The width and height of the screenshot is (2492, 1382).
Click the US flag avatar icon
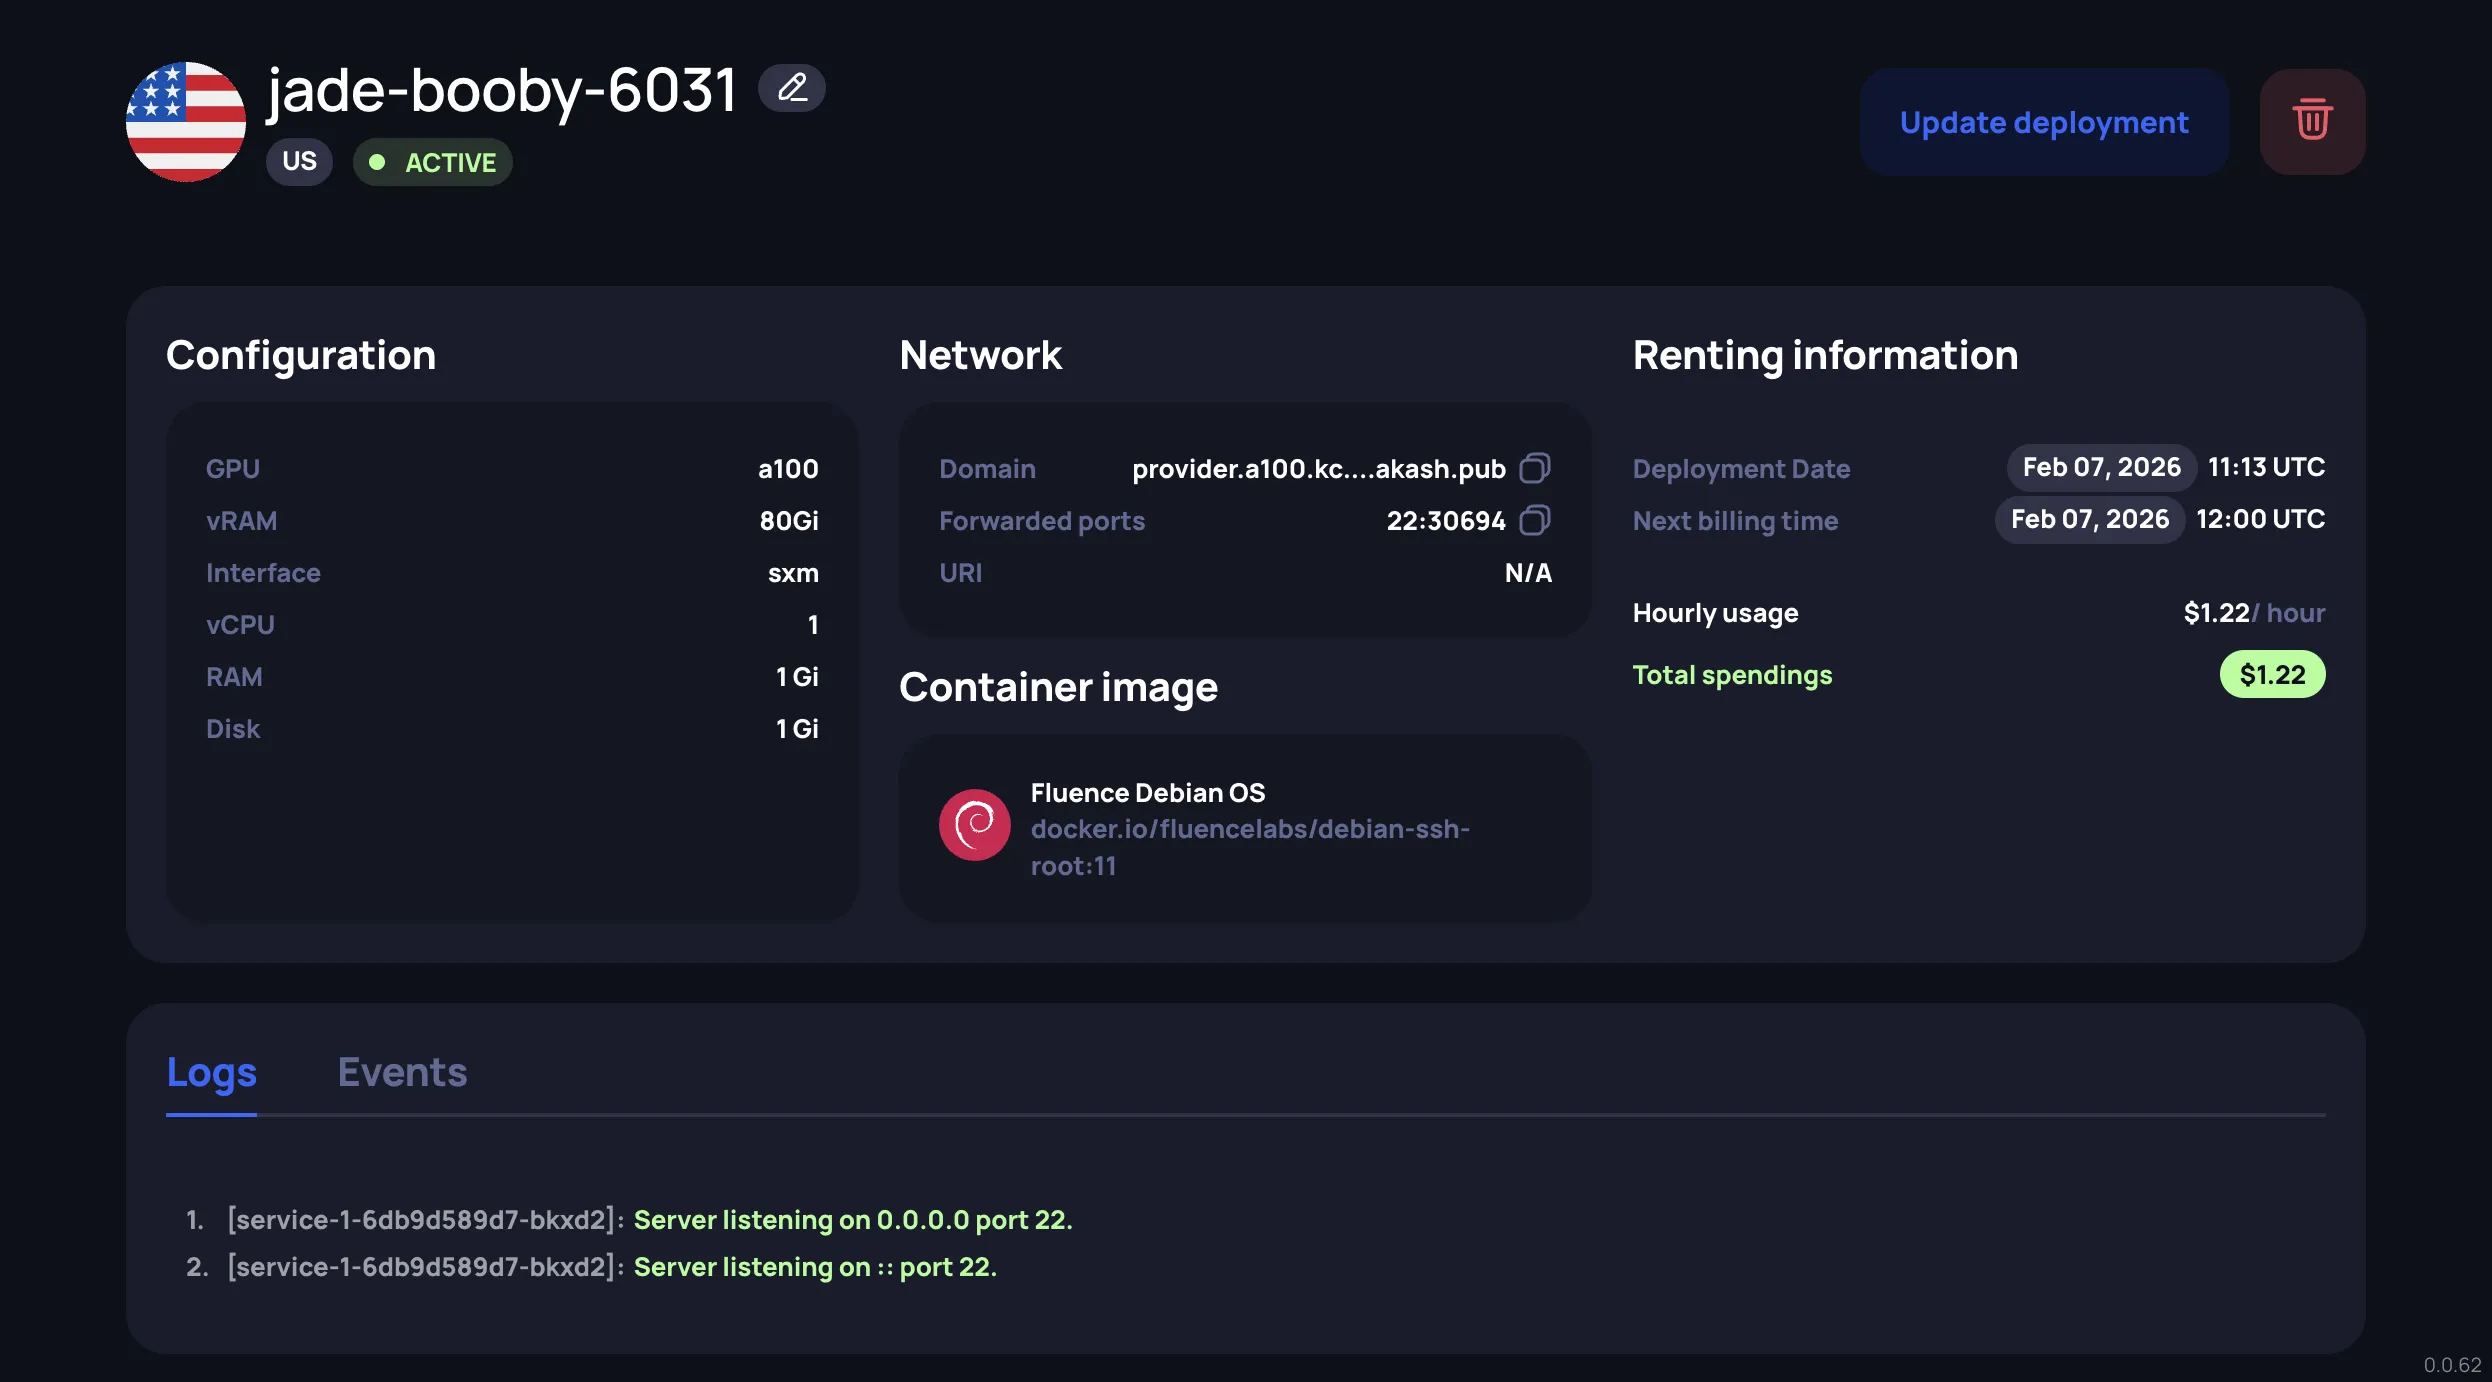(x=185, y=122)
